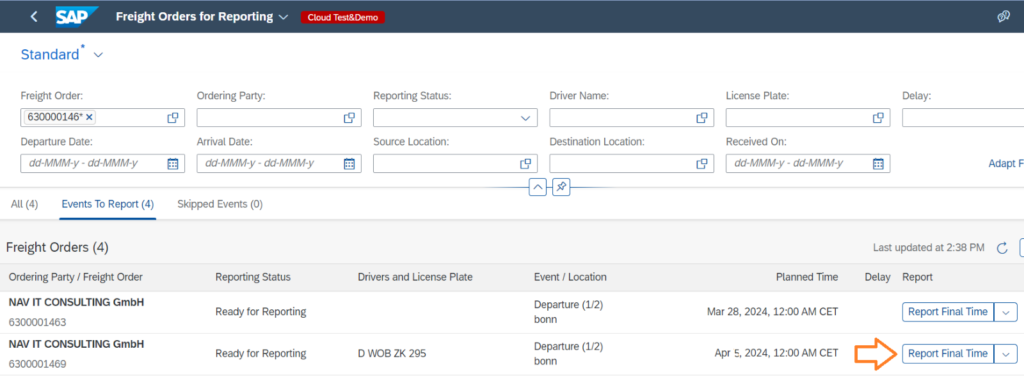Open the Departure Date calendar picker
The height and width of the screenshot is (376, 1024).
click(x=173, y=163)
